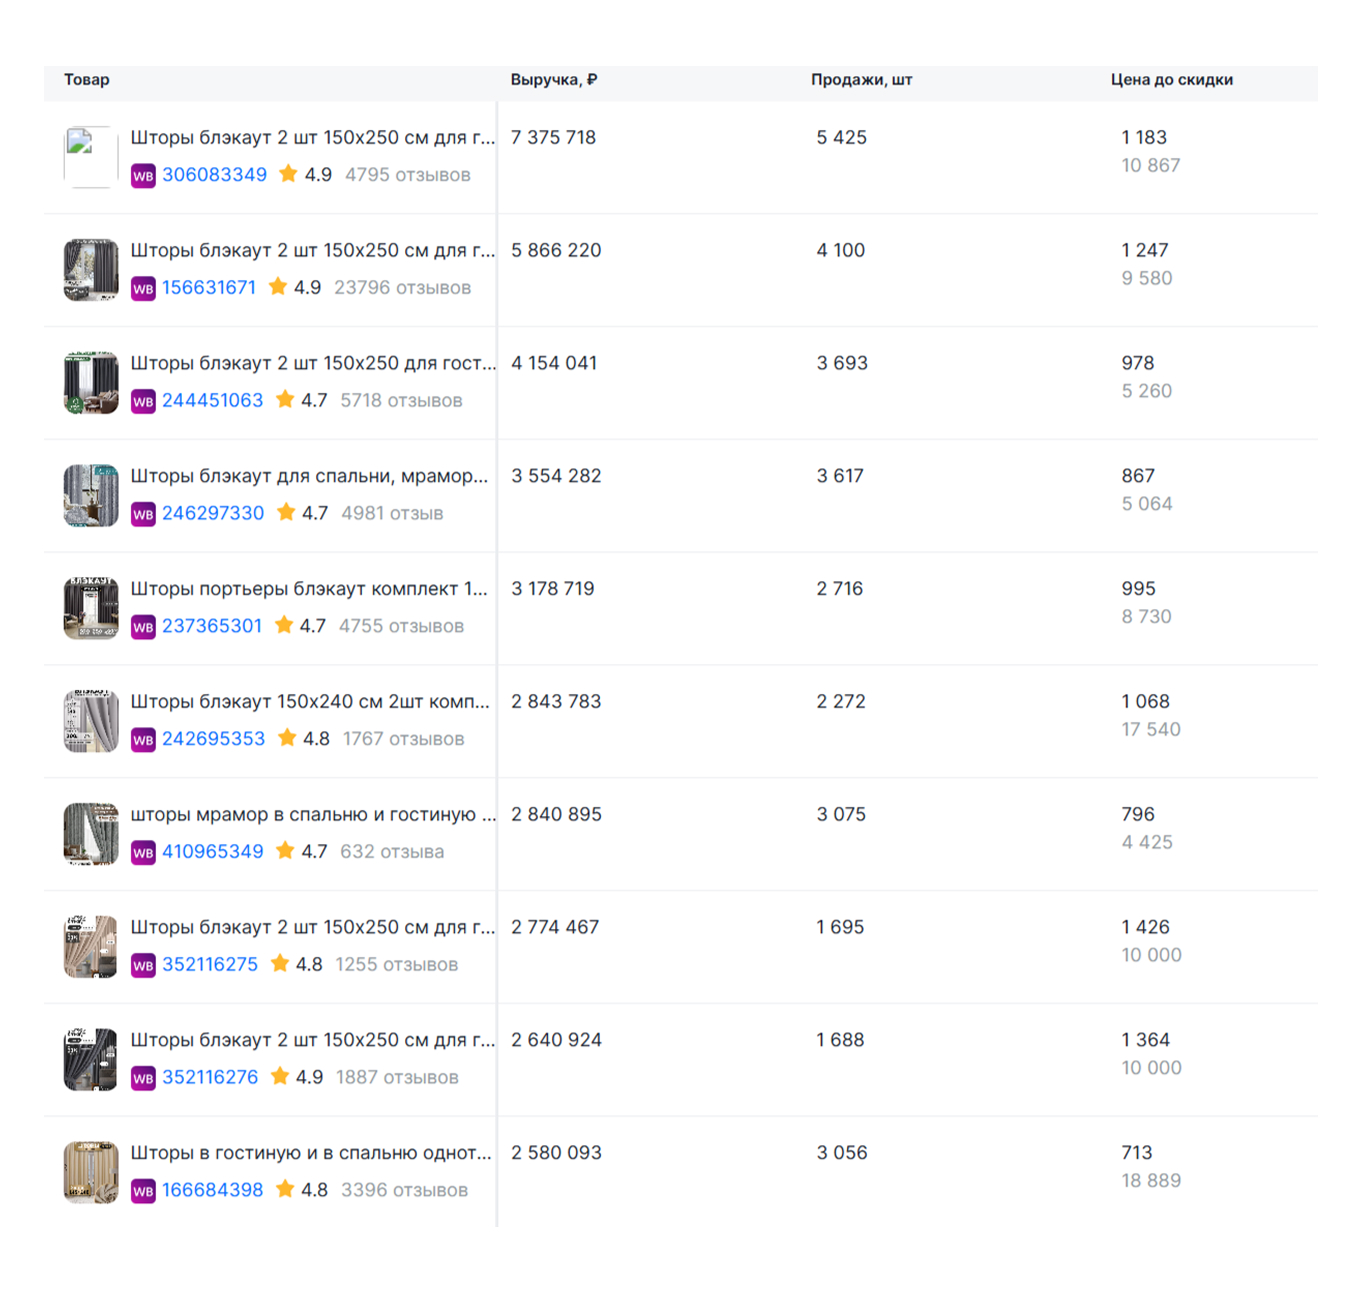Viewport: 1360px width, 1293px height.
Task: Click star icon next to 237365301 rating
Action: tap(284, 626)
